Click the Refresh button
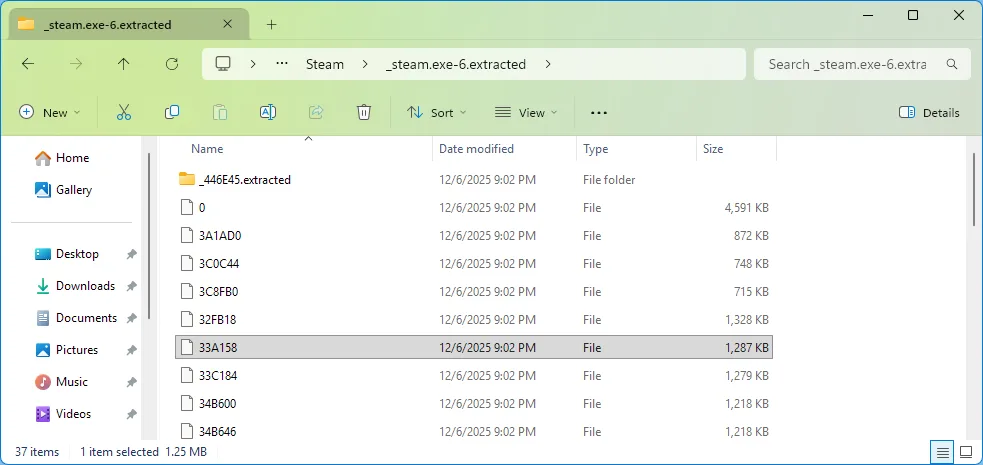 point(172,64)
